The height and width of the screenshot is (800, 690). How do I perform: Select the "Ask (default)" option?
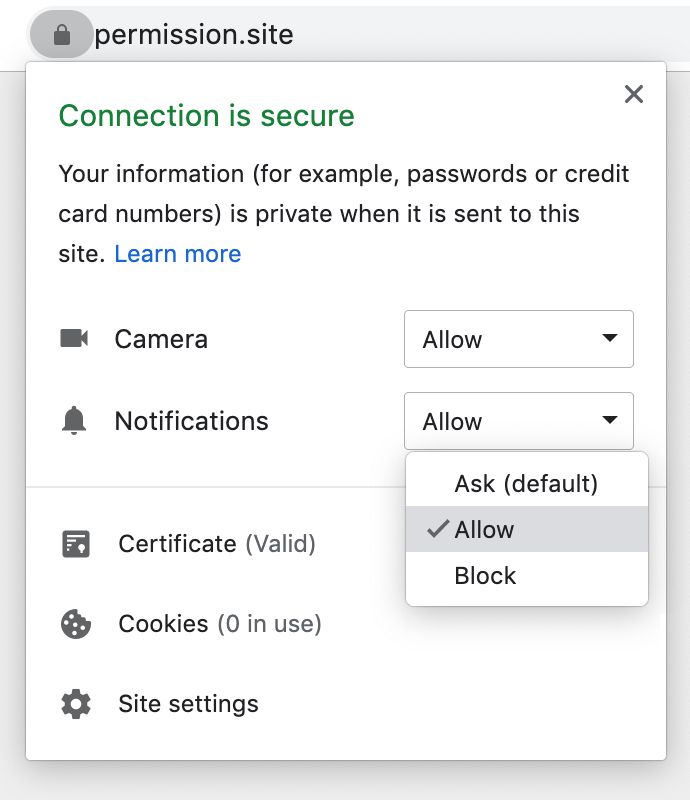point(526,484)
